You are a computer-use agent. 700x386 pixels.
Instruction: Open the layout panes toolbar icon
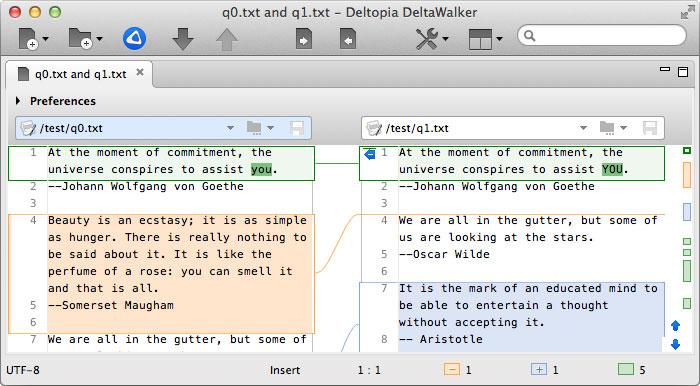(x=480, y=39)
